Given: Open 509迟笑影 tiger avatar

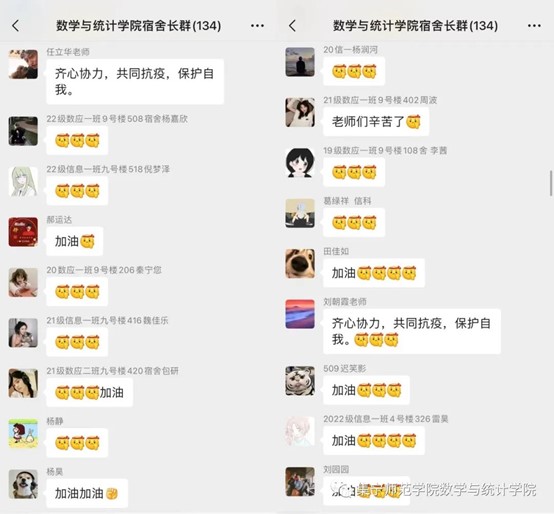Looking at the screenshot, I should [300, 380].
